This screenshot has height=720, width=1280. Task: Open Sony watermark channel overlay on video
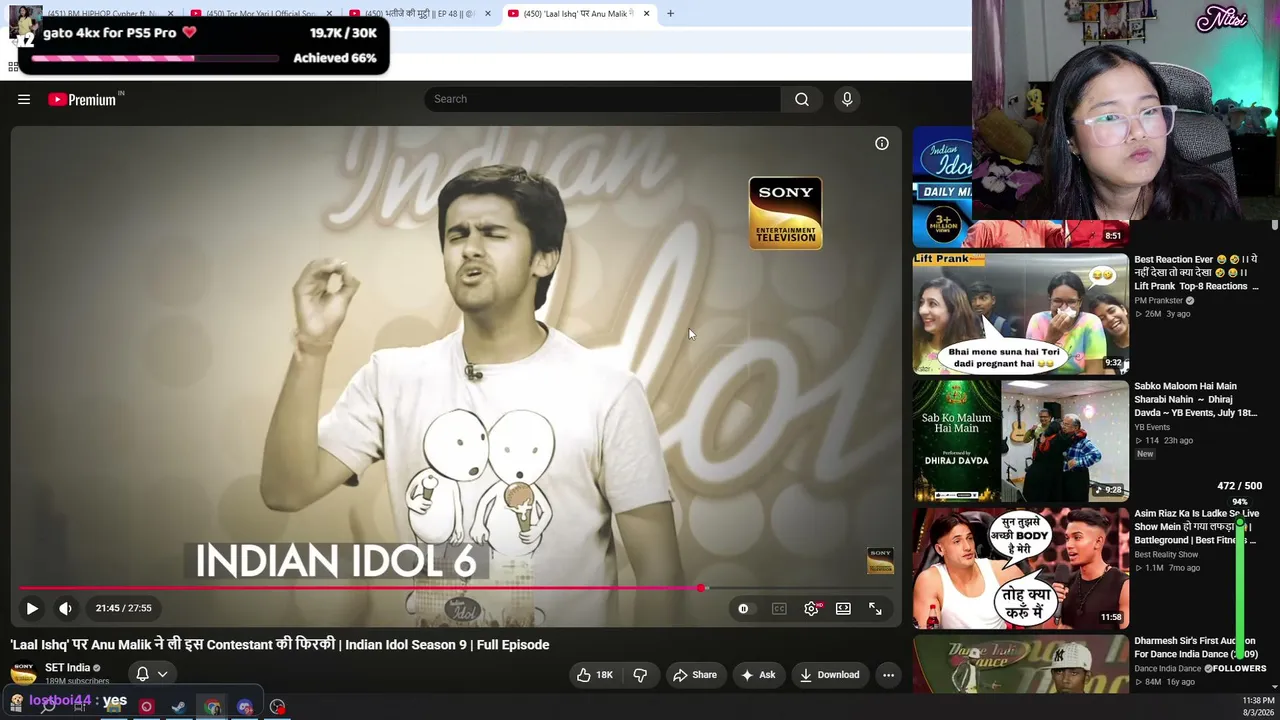pyautogui.click(x=880, y=561)
